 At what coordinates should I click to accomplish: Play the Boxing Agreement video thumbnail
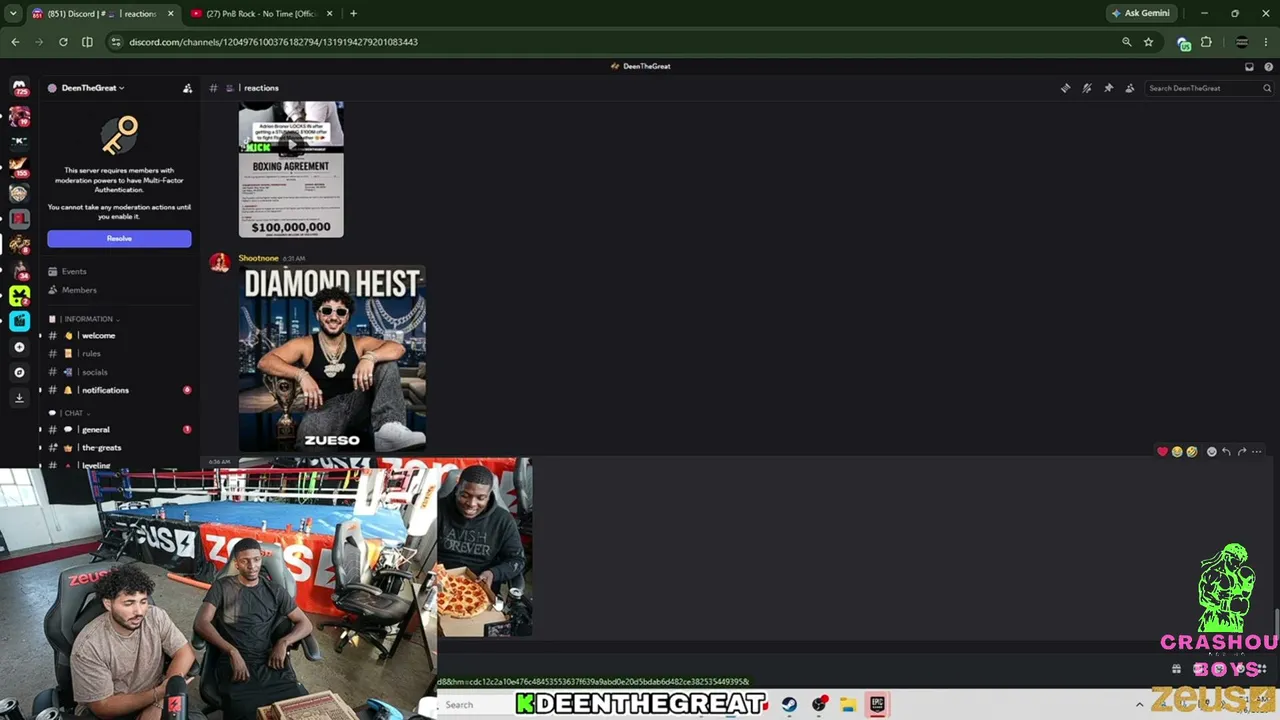(291, 169)
